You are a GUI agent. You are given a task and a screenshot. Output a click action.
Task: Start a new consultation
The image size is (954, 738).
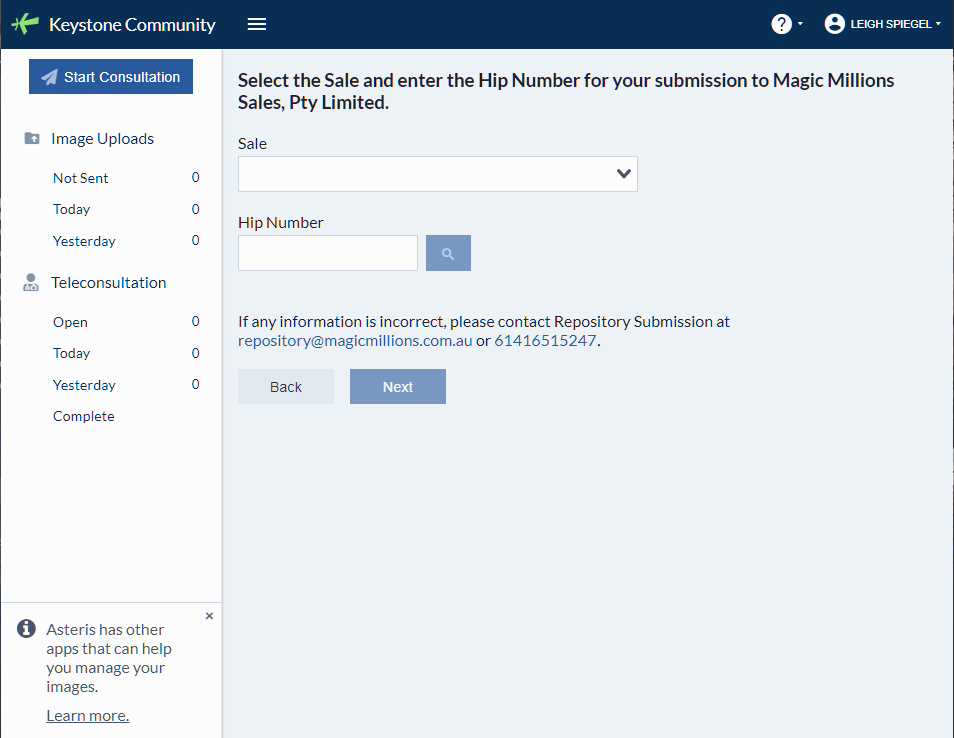(x=111, y=77)
